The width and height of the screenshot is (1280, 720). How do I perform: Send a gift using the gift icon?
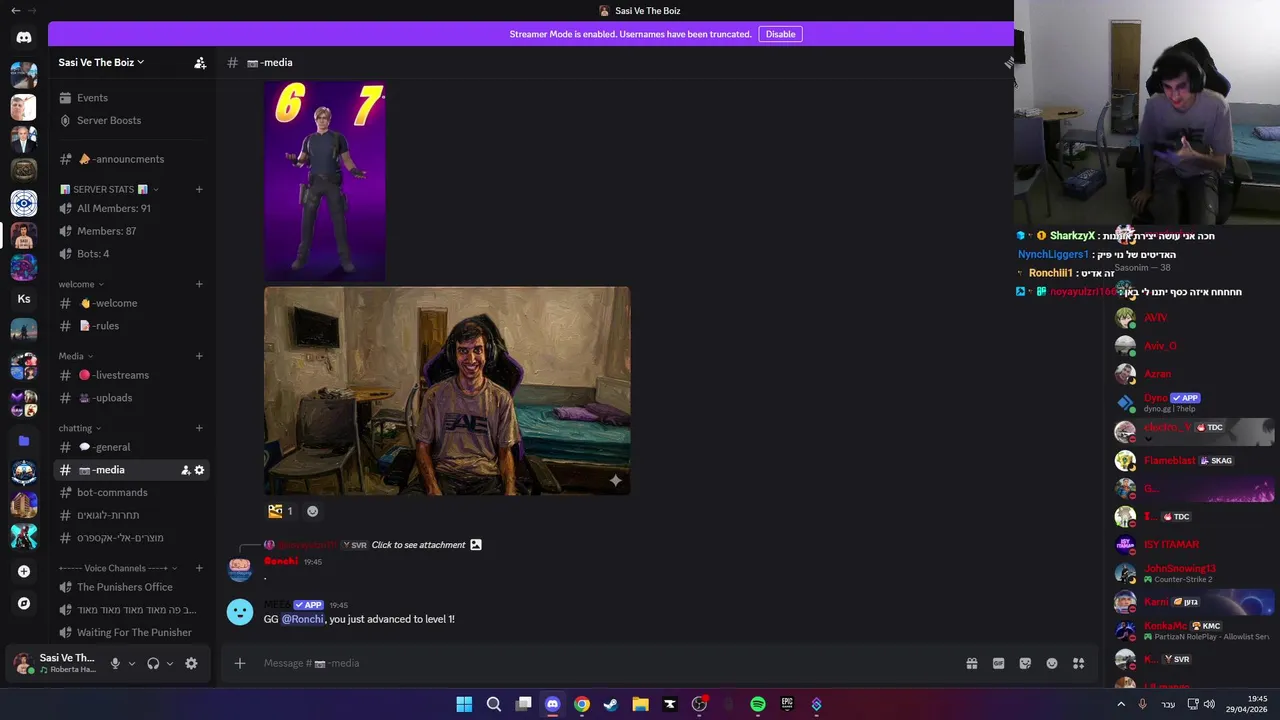(x=971, y=663)
